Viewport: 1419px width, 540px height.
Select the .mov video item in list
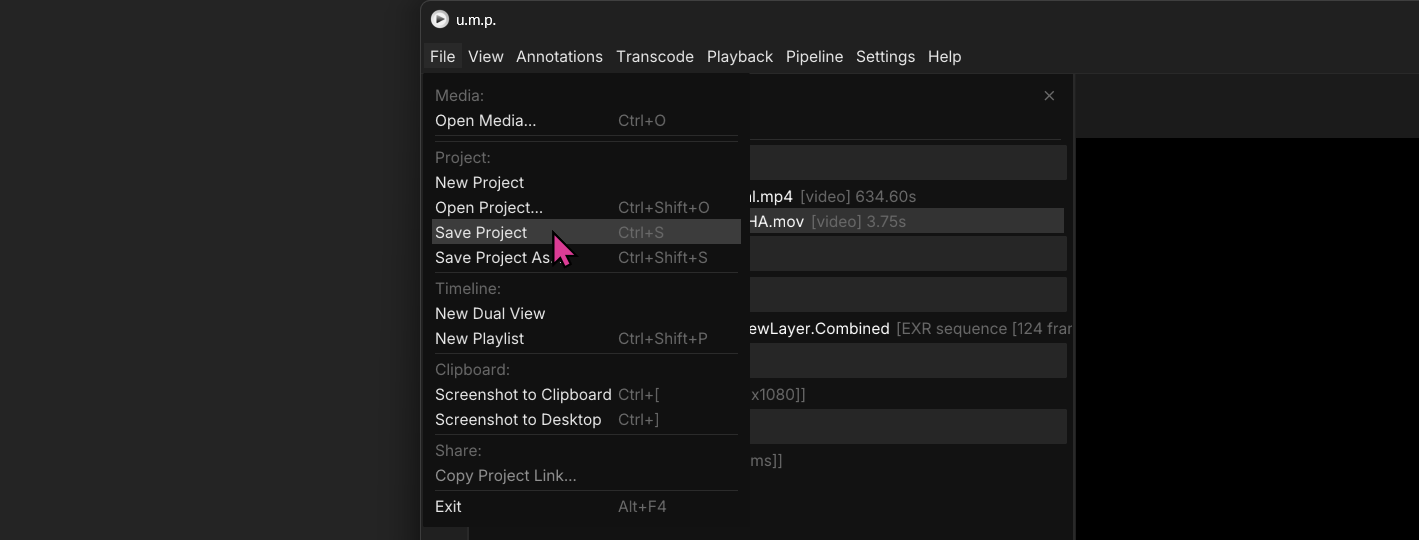(900, 222)
